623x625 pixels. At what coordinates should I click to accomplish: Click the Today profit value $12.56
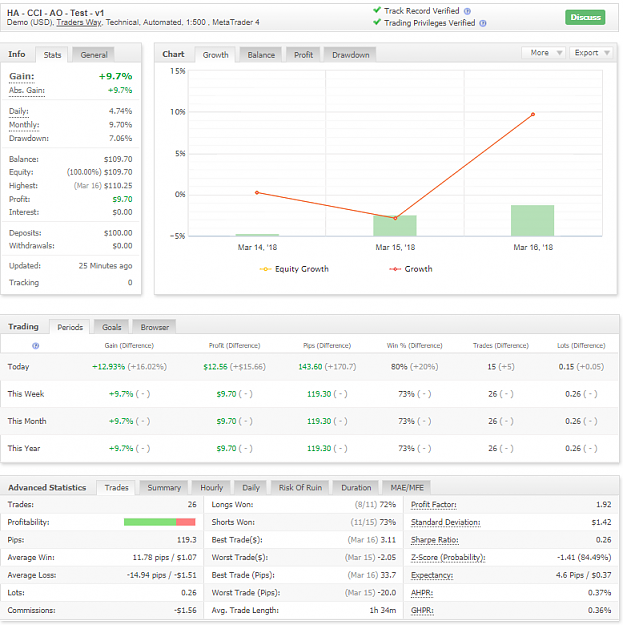pyautogui.click(x=215, y=367)
